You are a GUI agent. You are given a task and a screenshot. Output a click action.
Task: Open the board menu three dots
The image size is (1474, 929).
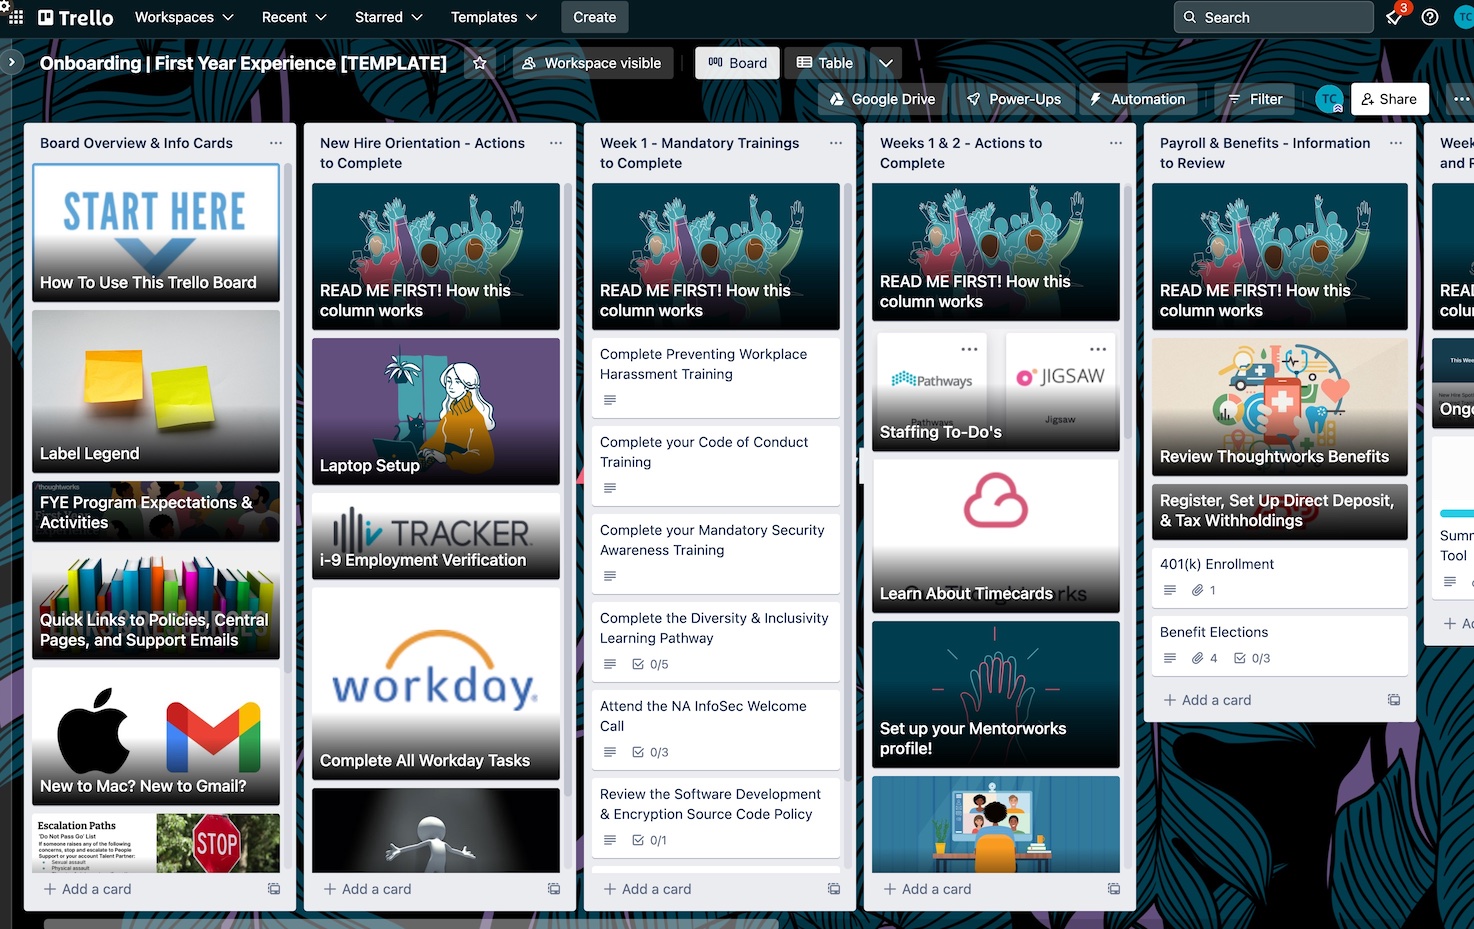coord(1461,99)
